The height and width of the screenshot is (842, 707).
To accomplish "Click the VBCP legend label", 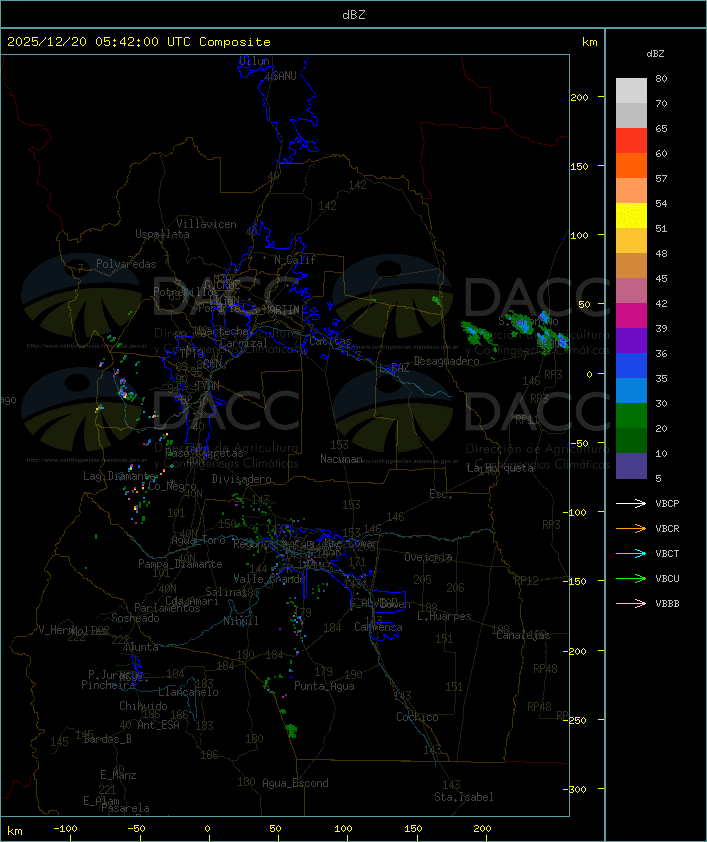I will pyautogui.click(x=667, y=504).
